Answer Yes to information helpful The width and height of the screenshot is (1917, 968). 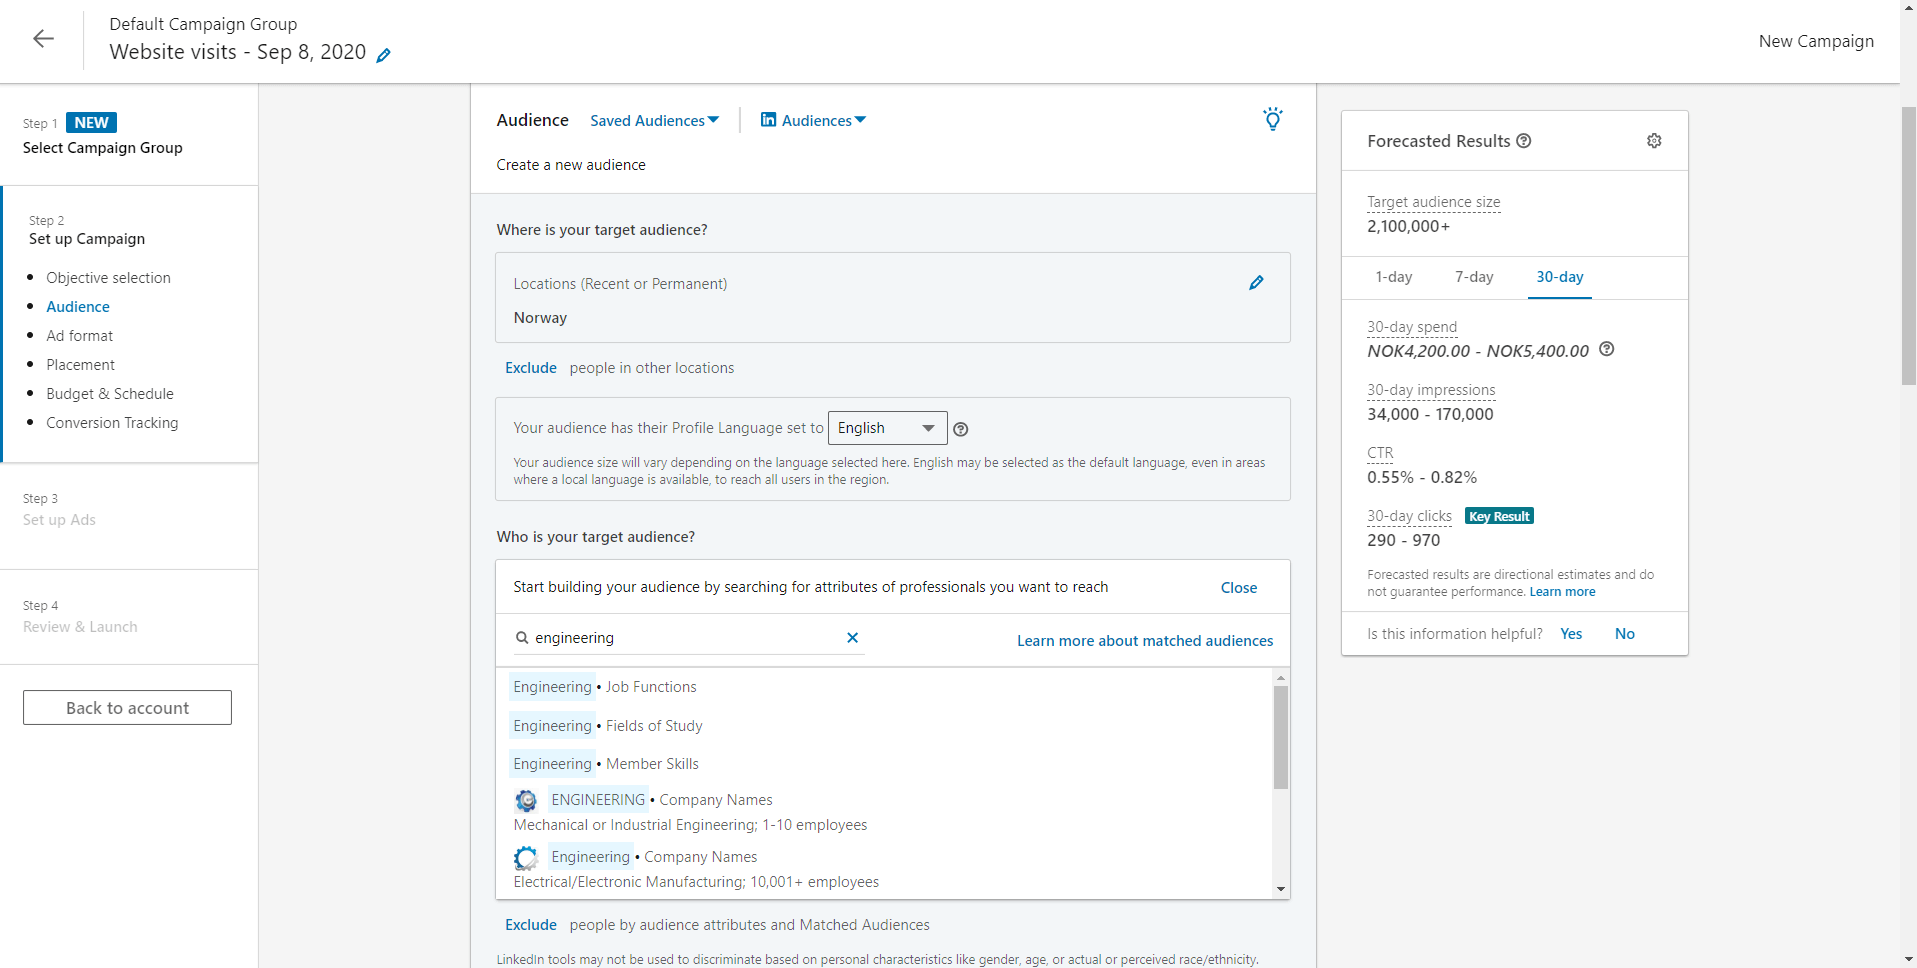point(1571,634)
